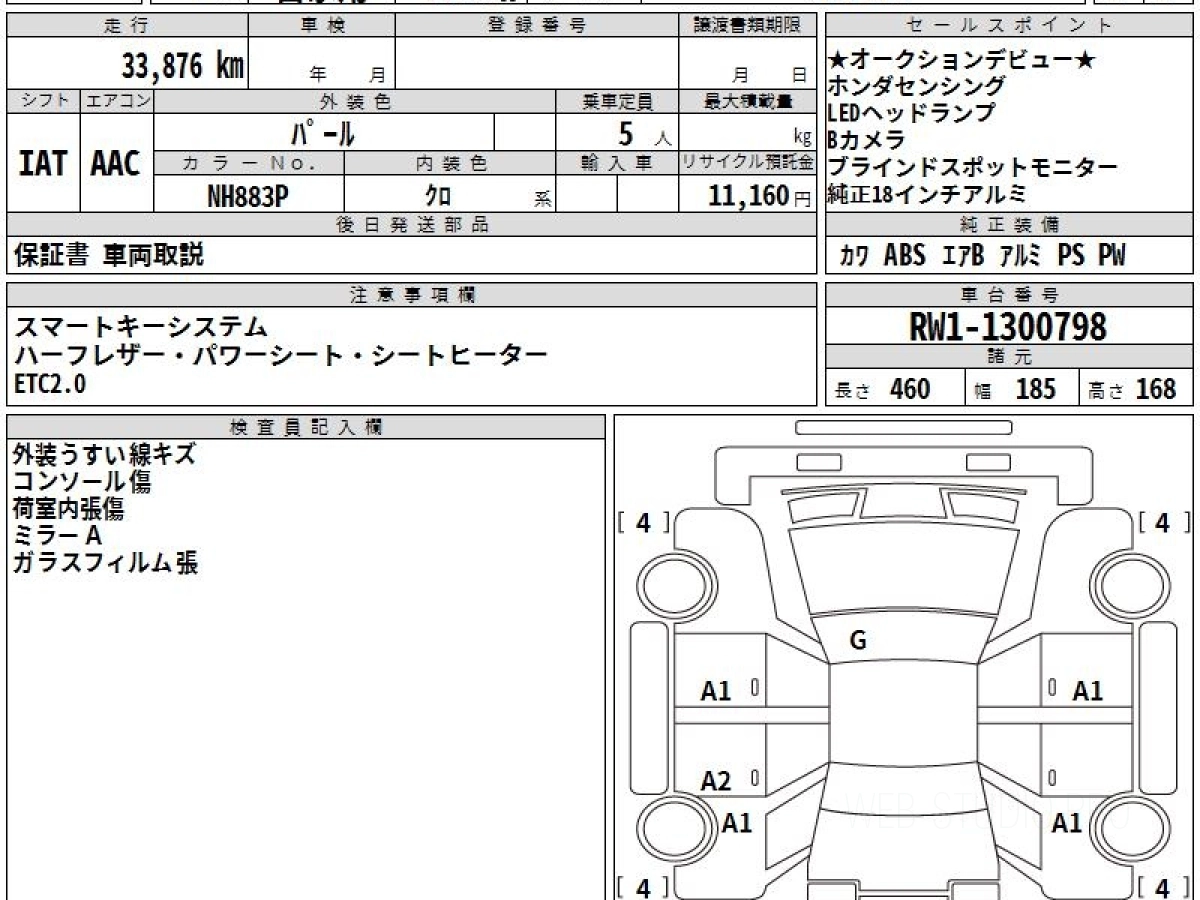This screenshot has height=900, width=1200.
Task: Select the LEDヘッドランプ sales point
Action: point(911,113)
